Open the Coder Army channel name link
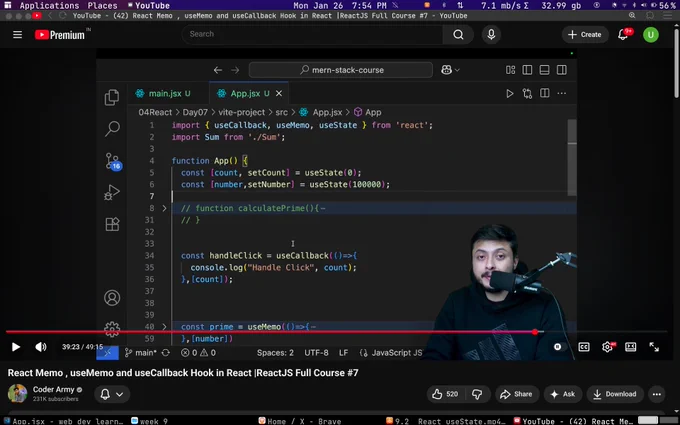 click(53, 389)
